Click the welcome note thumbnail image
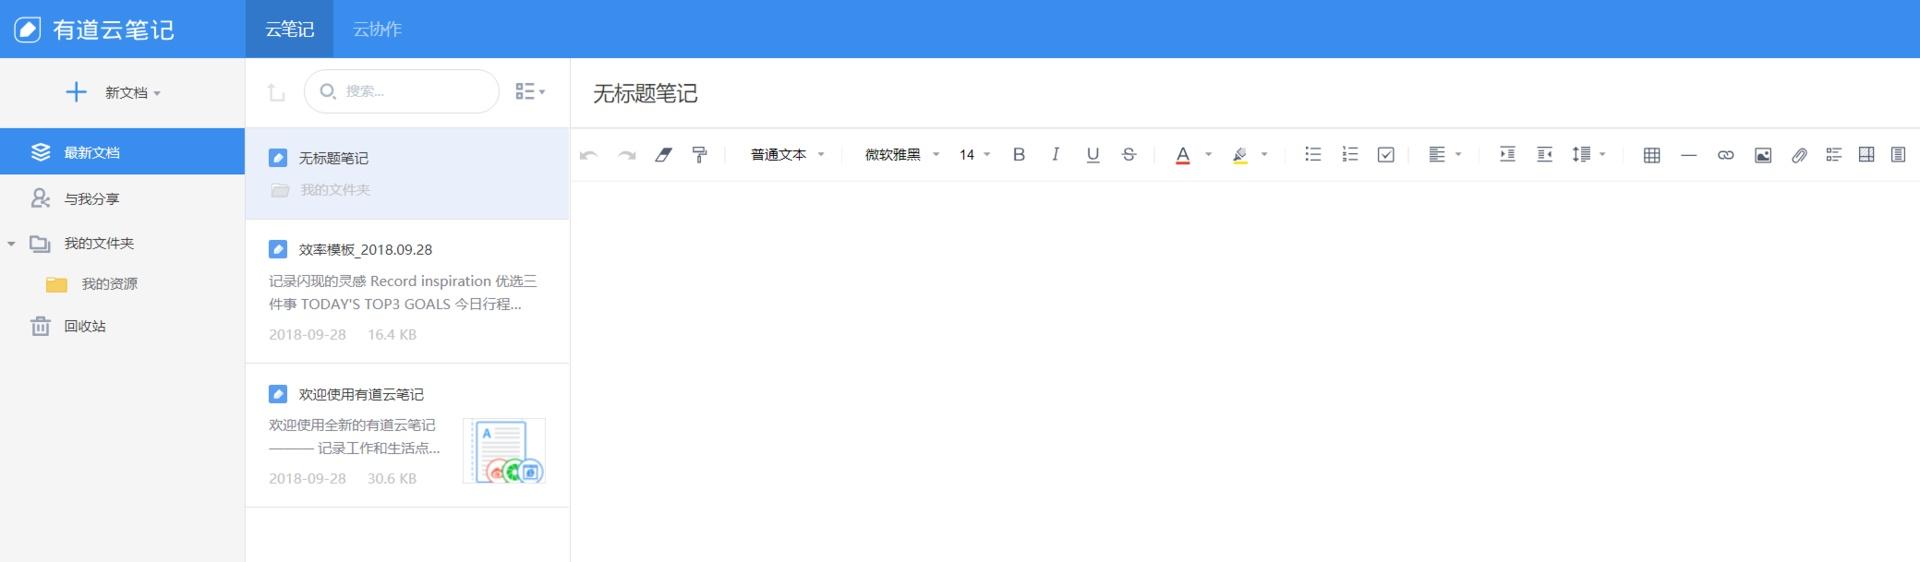 tap(504, 451)
